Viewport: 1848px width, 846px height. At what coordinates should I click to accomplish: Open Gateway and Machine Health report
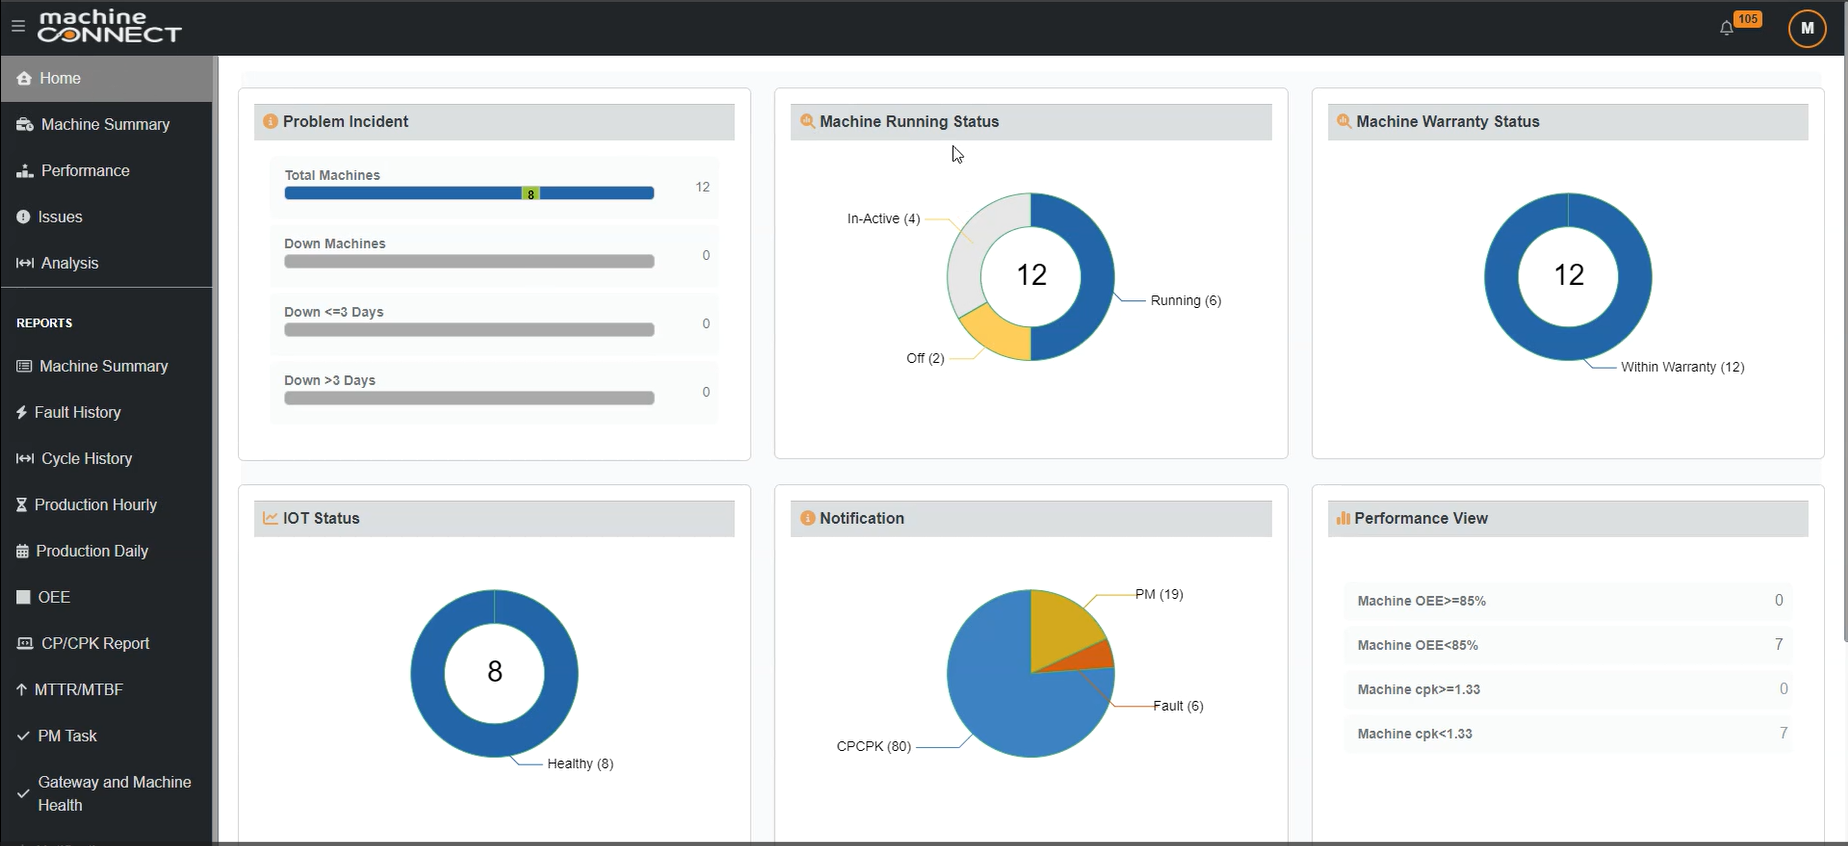114,793
